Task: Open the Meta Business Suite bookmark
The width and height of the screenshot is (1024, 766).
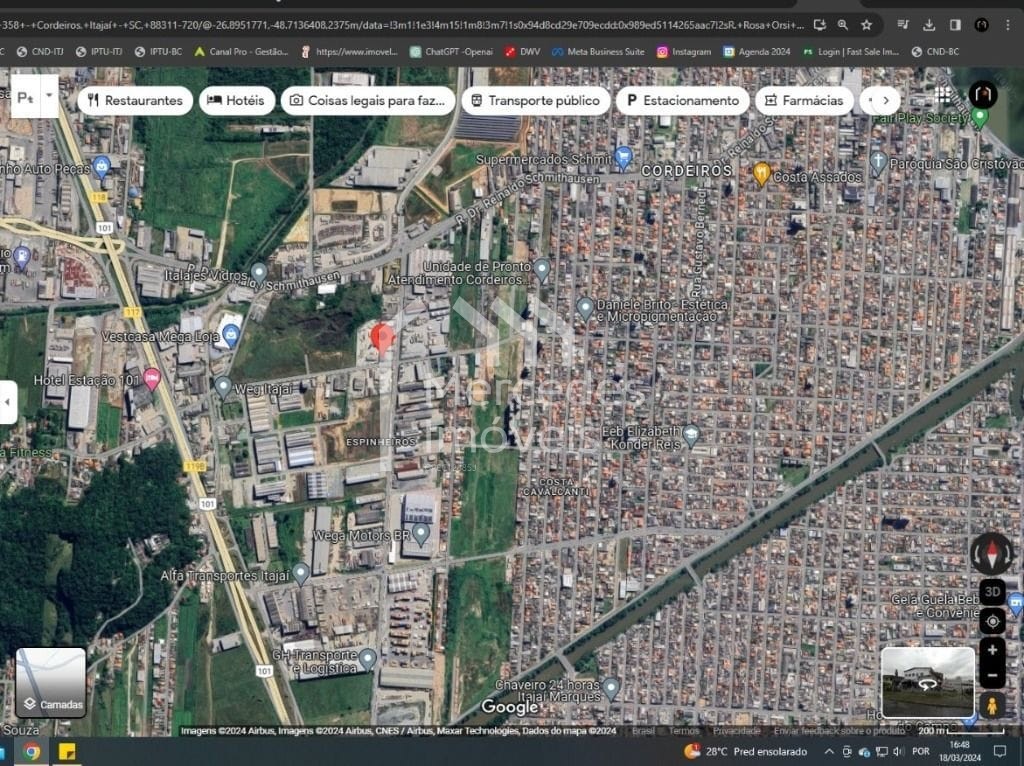Action: click(x=598, y=52)
